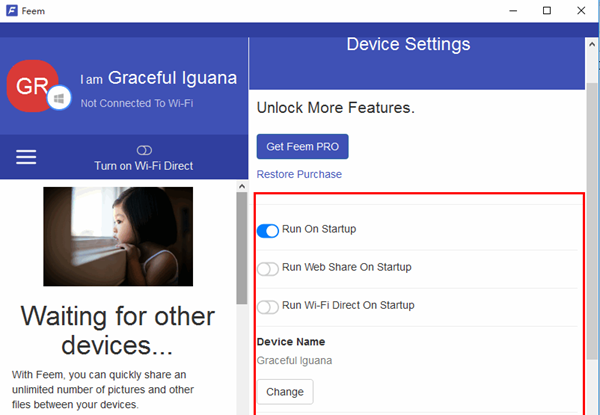This screenshot has width=600, height=415.
Task: Click the left panel scroll up arrow
Action: [241, 186]
